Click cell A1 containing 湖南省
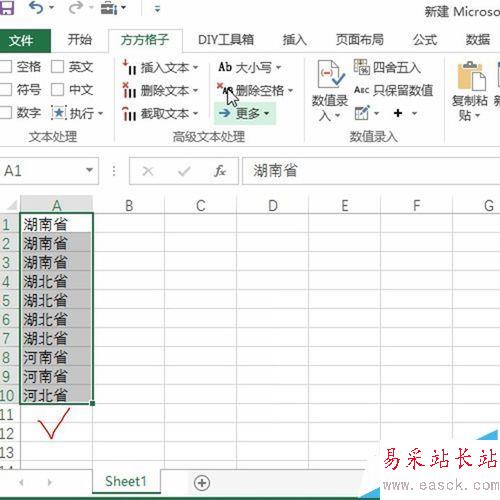The image size is (500, 500). (56, 224)
